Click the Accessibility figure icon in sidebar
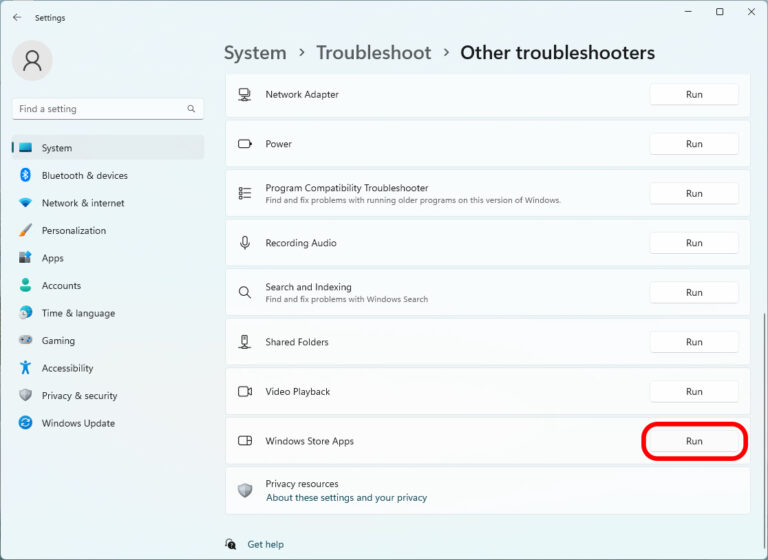768x560 pixels. tap(25, 367)
